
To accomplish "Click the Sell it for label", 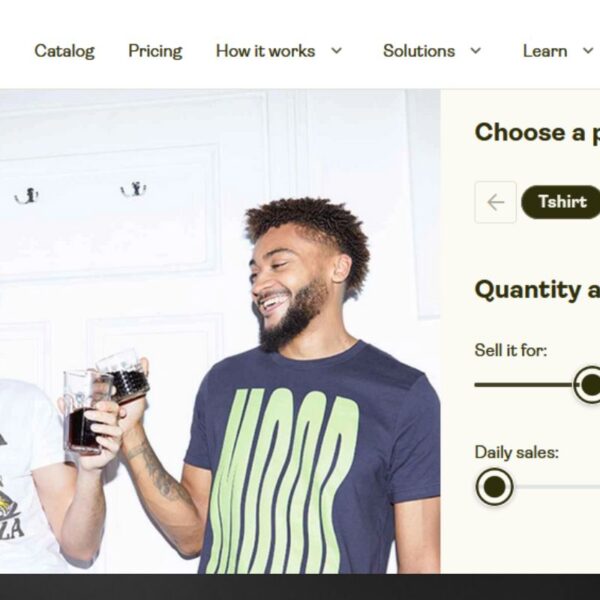I will (x=511, y=350).
